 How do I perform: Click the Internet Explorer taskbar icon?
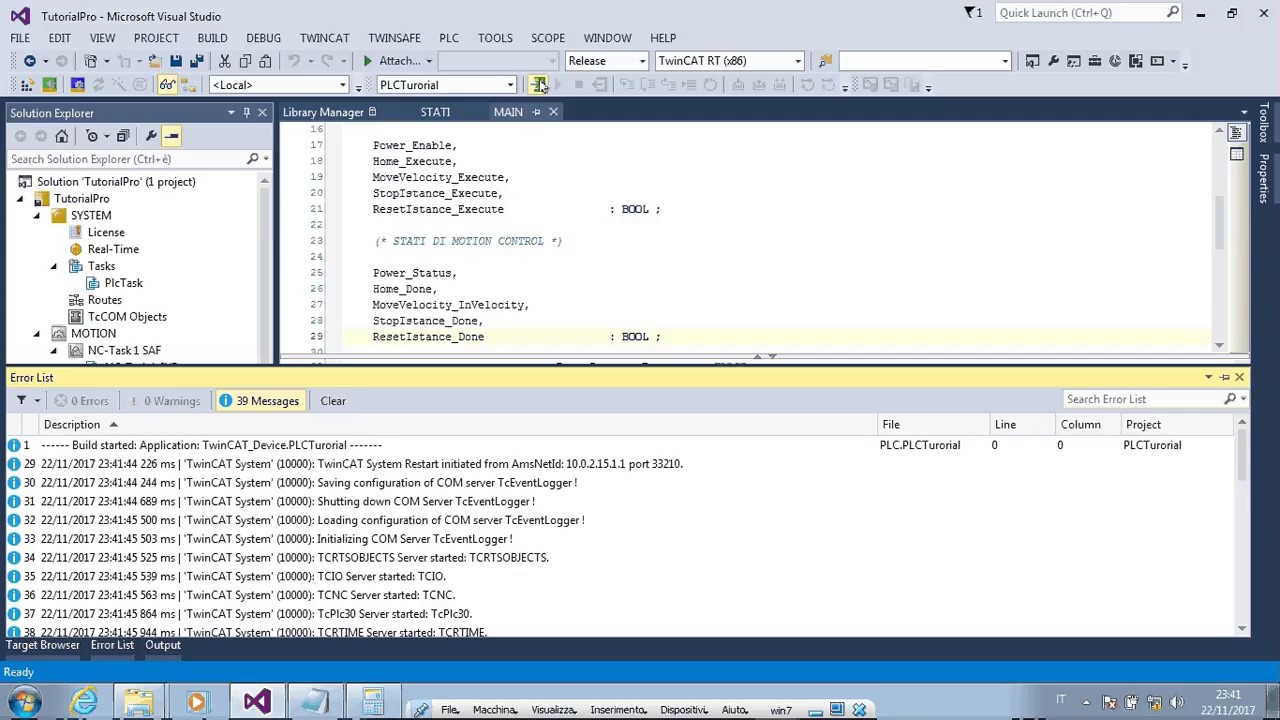click(84, 702)
